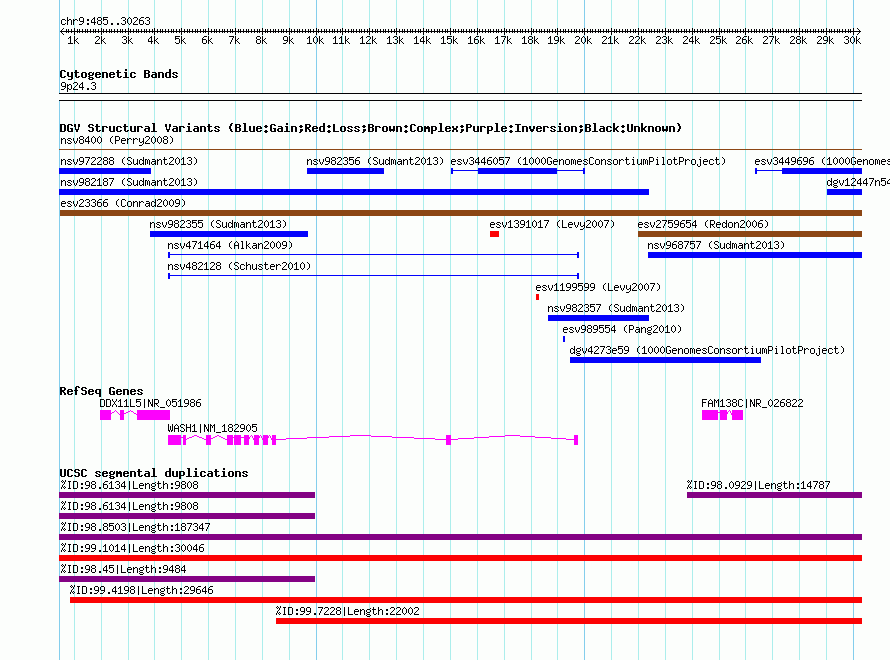The image size is (890, 660).
Task: Click the first segmental duplication %ID:98.6134 bar
Action: coord(187,495)
